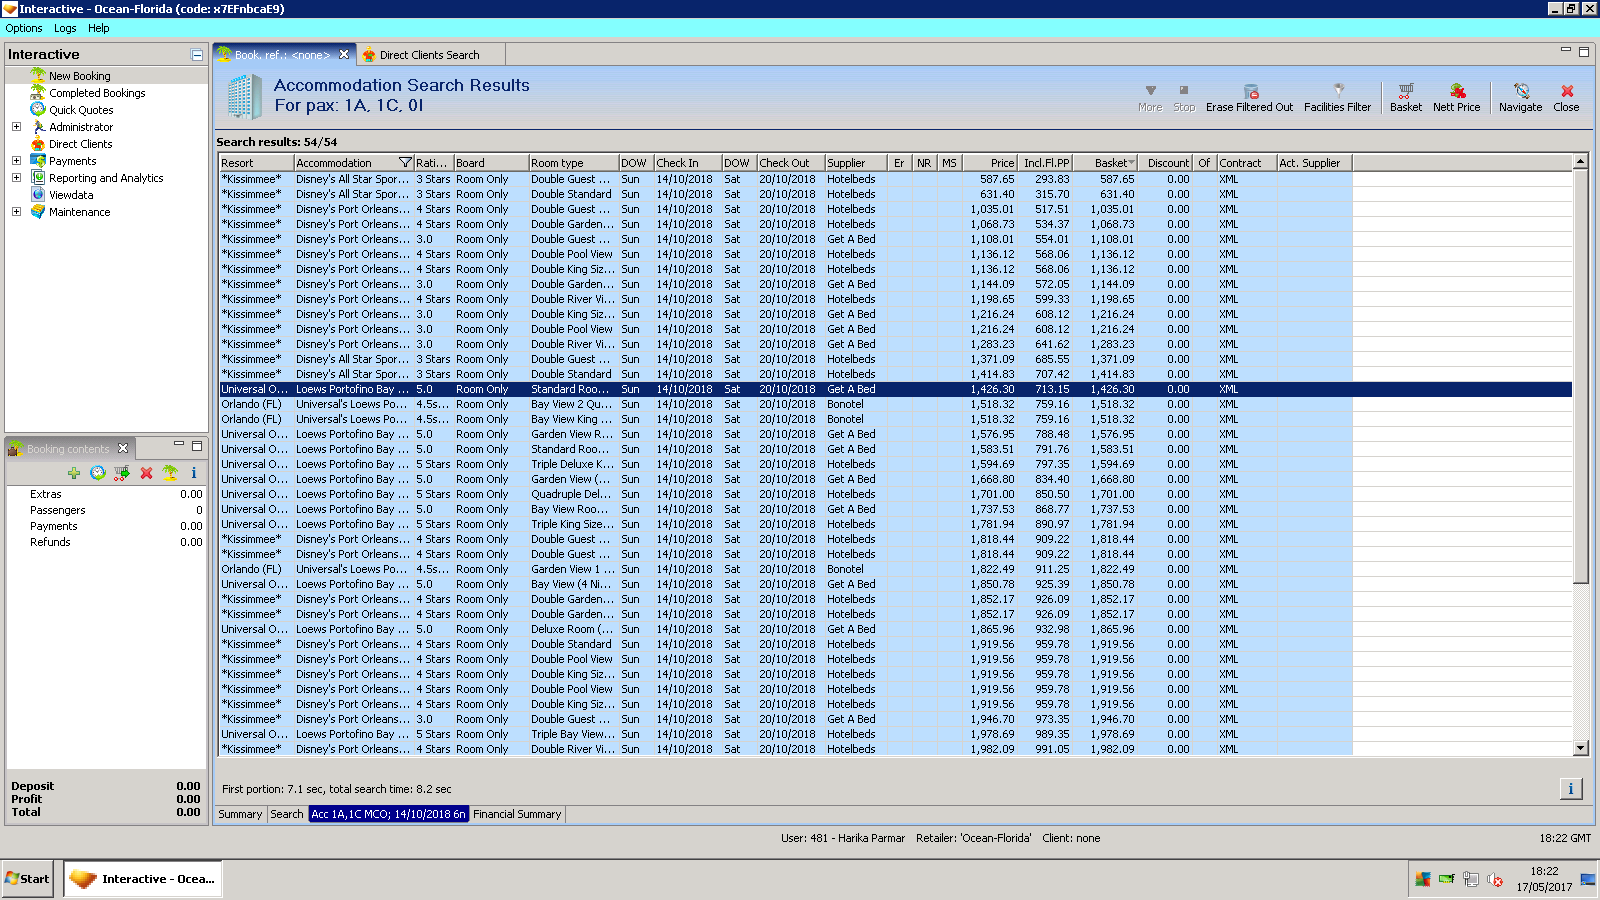Open the Logs menu
This screenshot has width=1600, height=900.
(65, 28)
